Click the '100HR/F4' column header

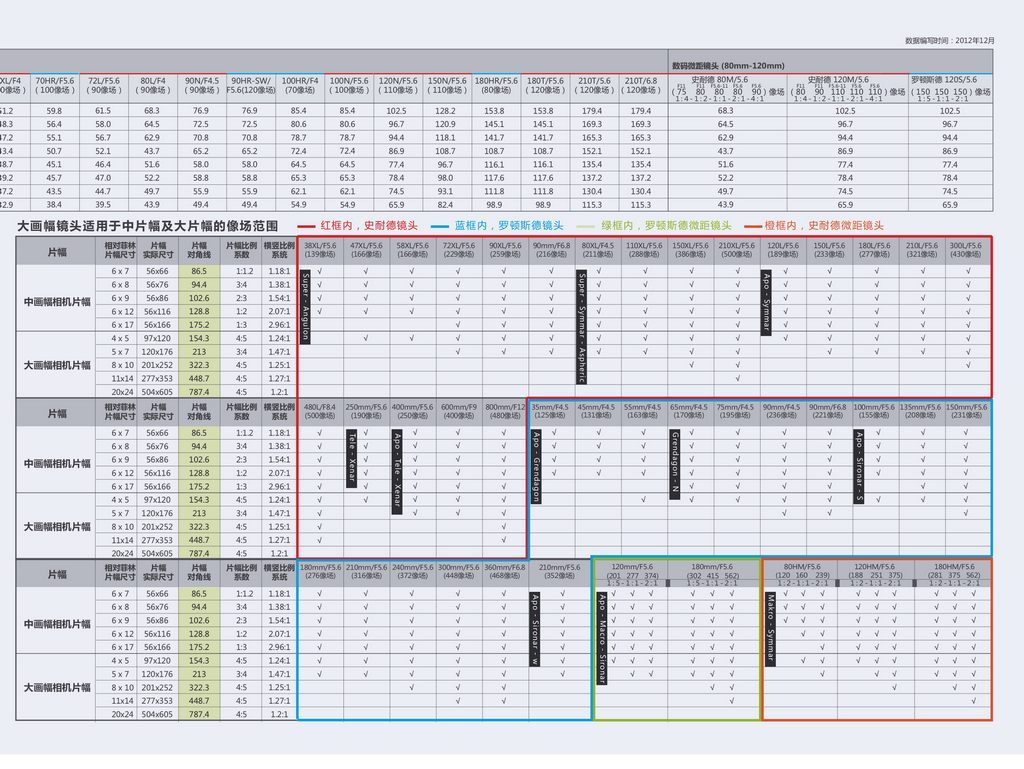tap(300, 86)
